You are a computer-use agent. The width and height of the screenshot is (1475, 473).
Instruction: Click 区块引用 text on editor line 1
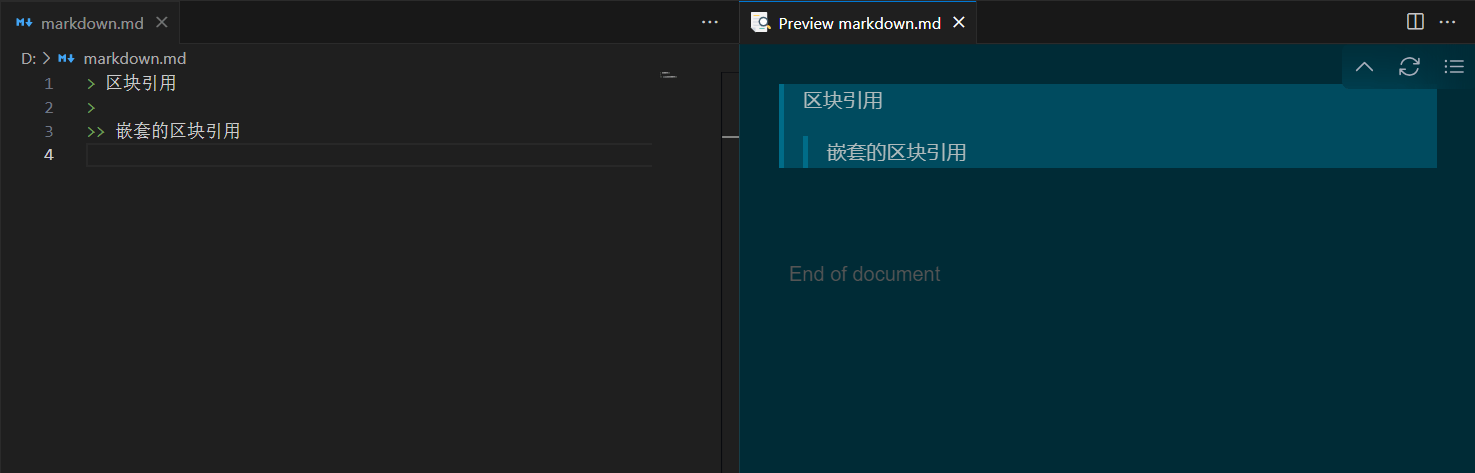pyautogui.click(x=141, y=83)
